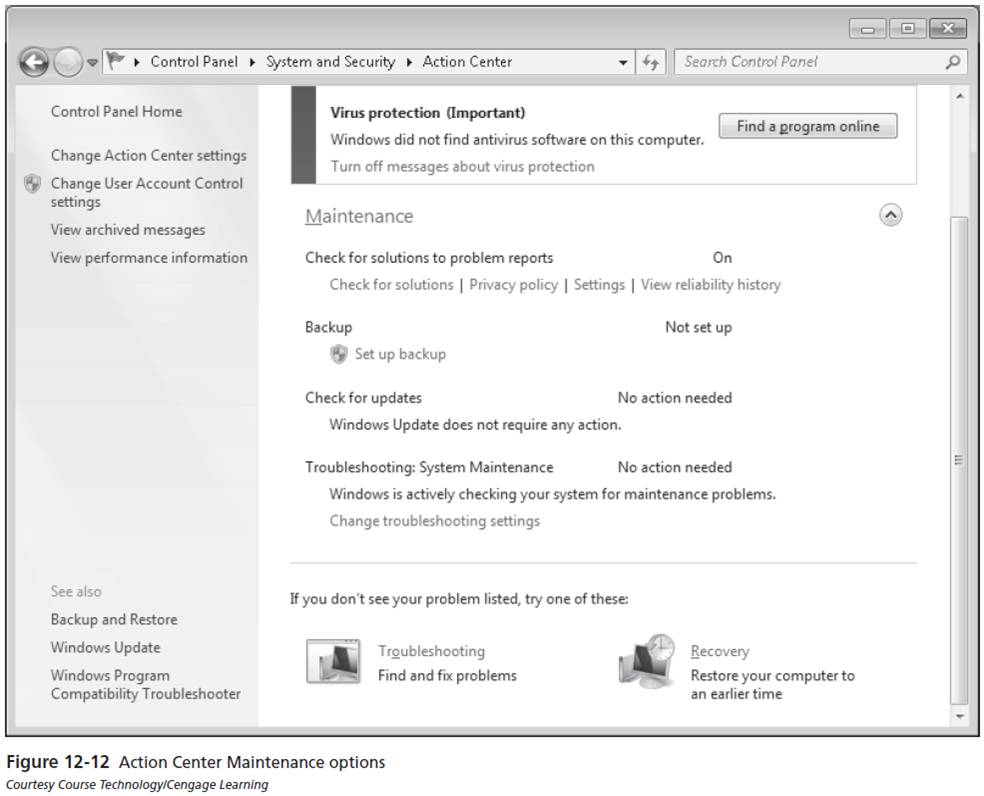This screenshot has height=796, width=984.
Task: Click the Check for solutions link
Action: (392, 285)
